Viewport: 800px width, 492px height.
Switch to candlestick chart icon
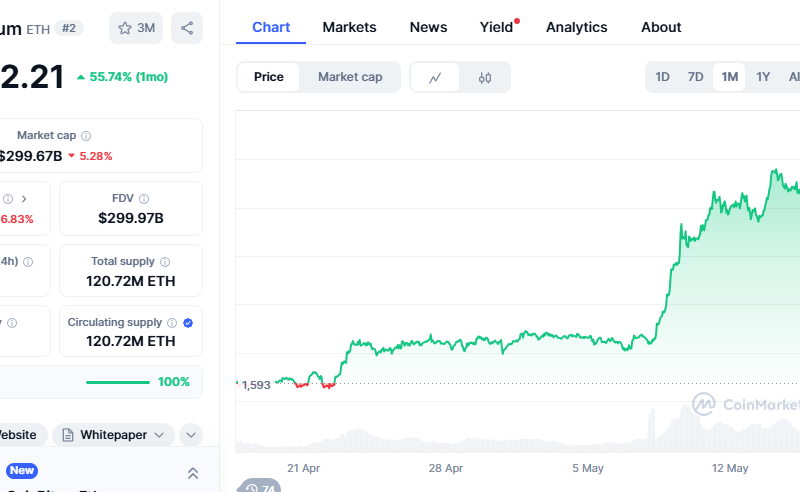point(485,77)
